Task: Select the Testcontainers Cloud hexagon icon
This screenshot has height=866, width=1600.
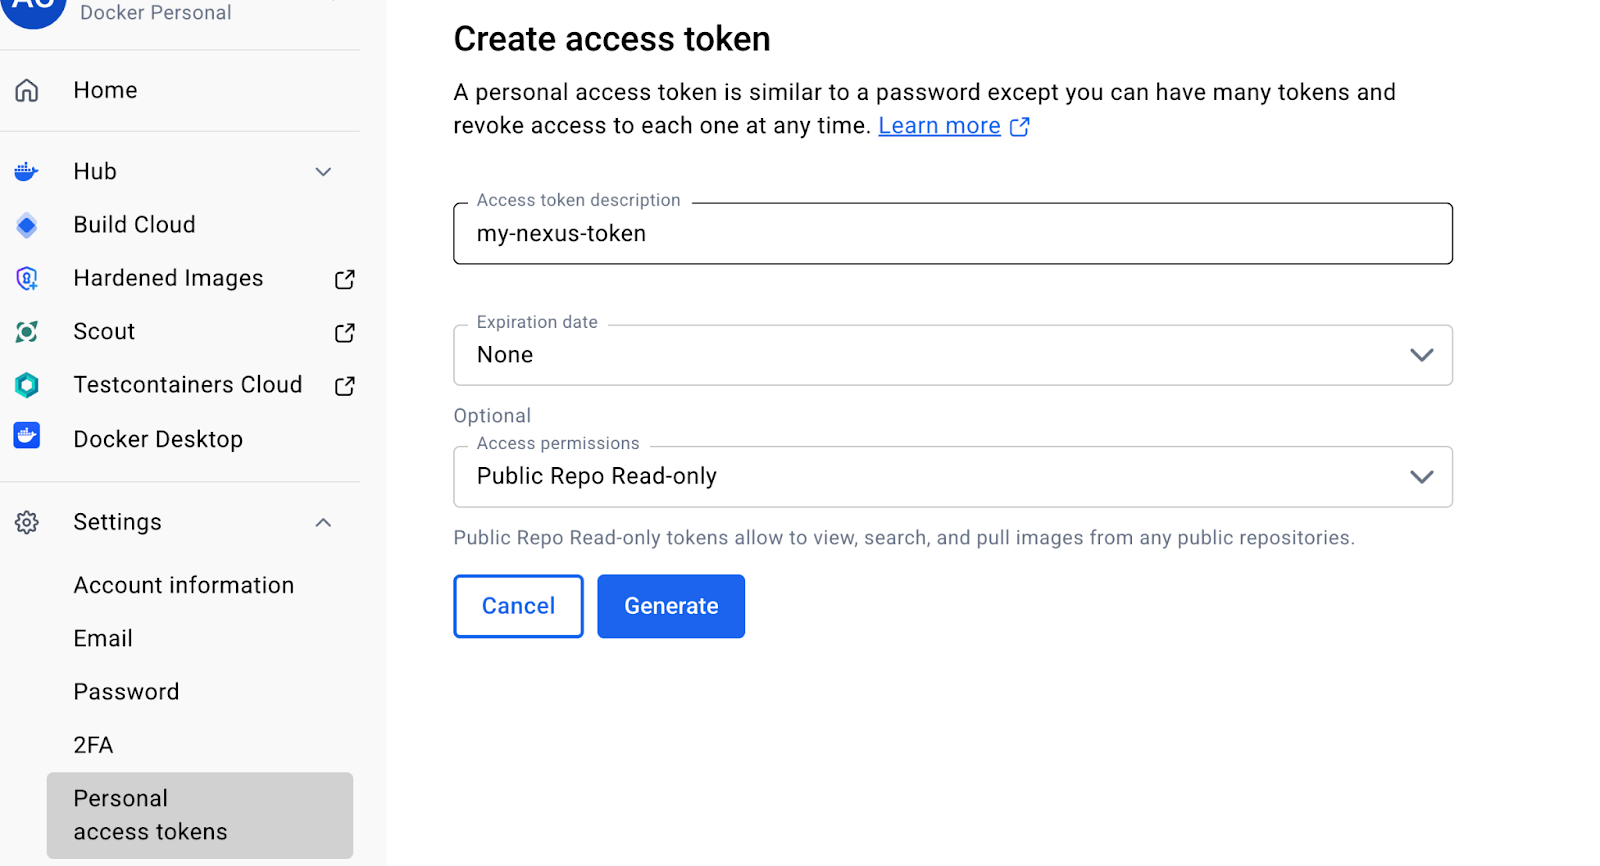Action: pyautogui.click(x=26, y=385)
